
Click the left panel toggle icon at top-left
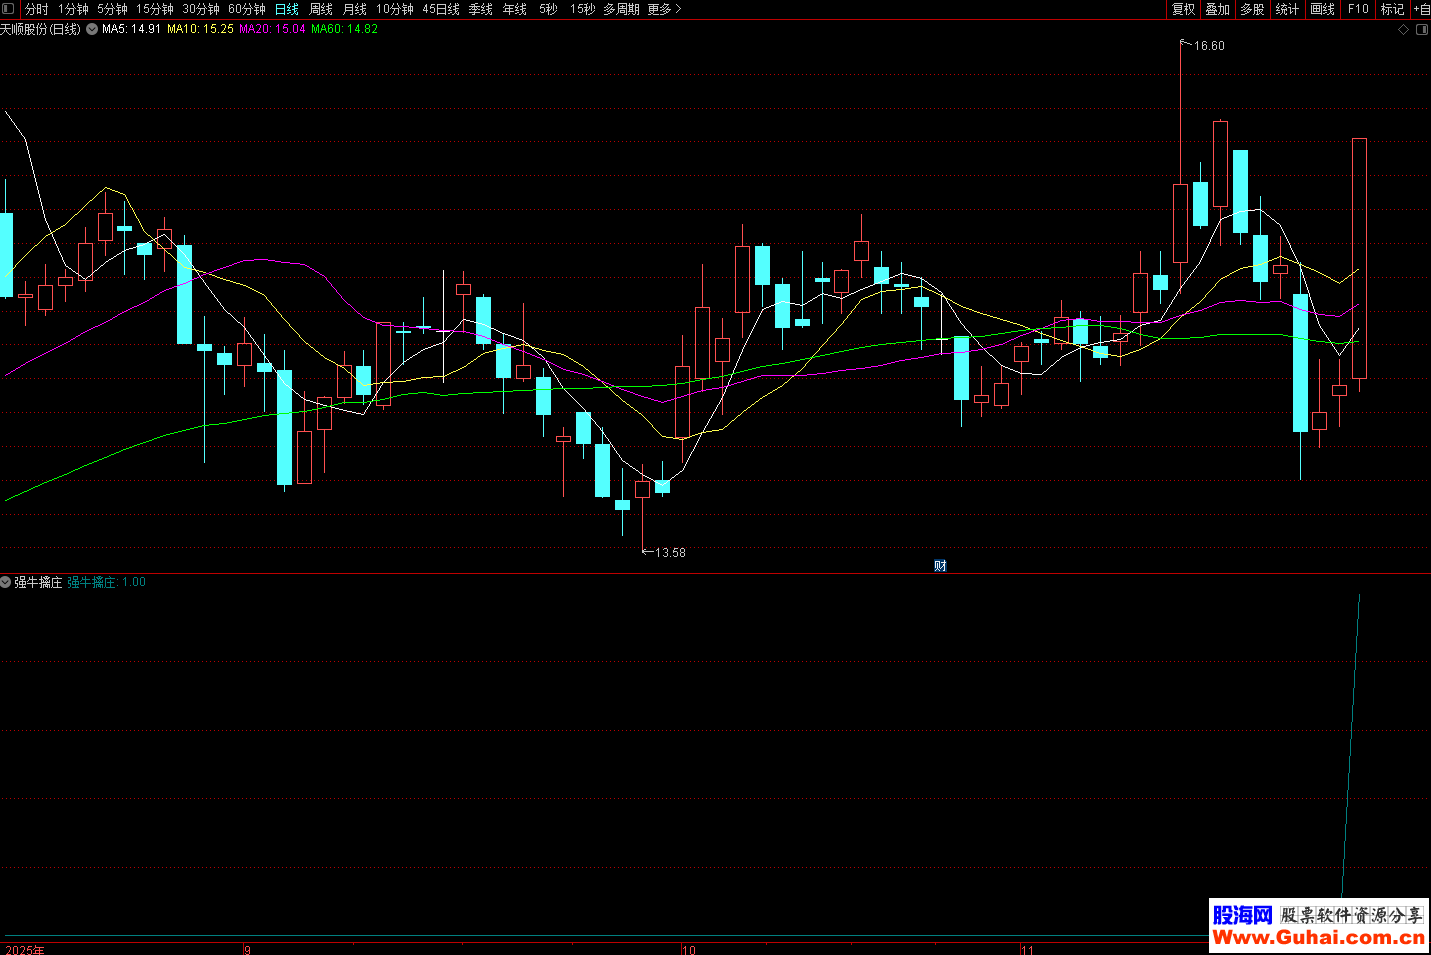click(9, 9)
